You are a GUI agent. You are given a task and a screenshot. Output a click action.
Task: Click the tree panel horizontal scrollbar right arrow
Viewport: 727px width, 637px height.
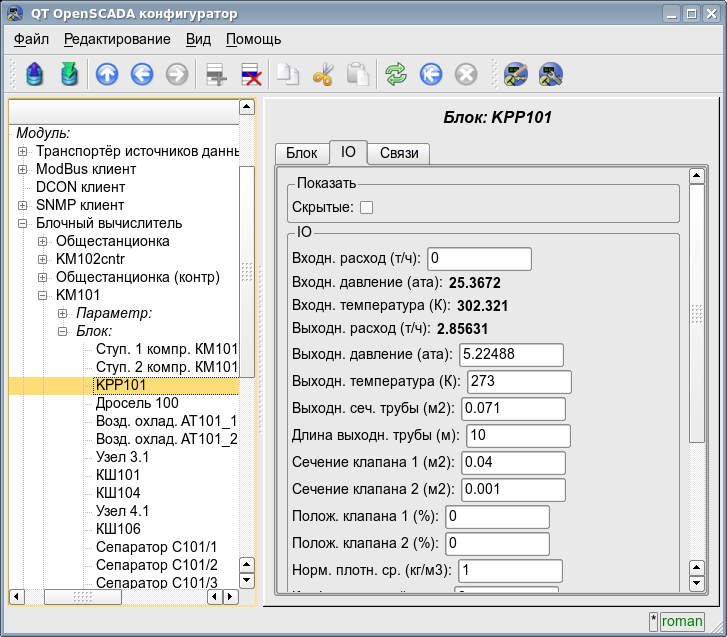[231, 596]
